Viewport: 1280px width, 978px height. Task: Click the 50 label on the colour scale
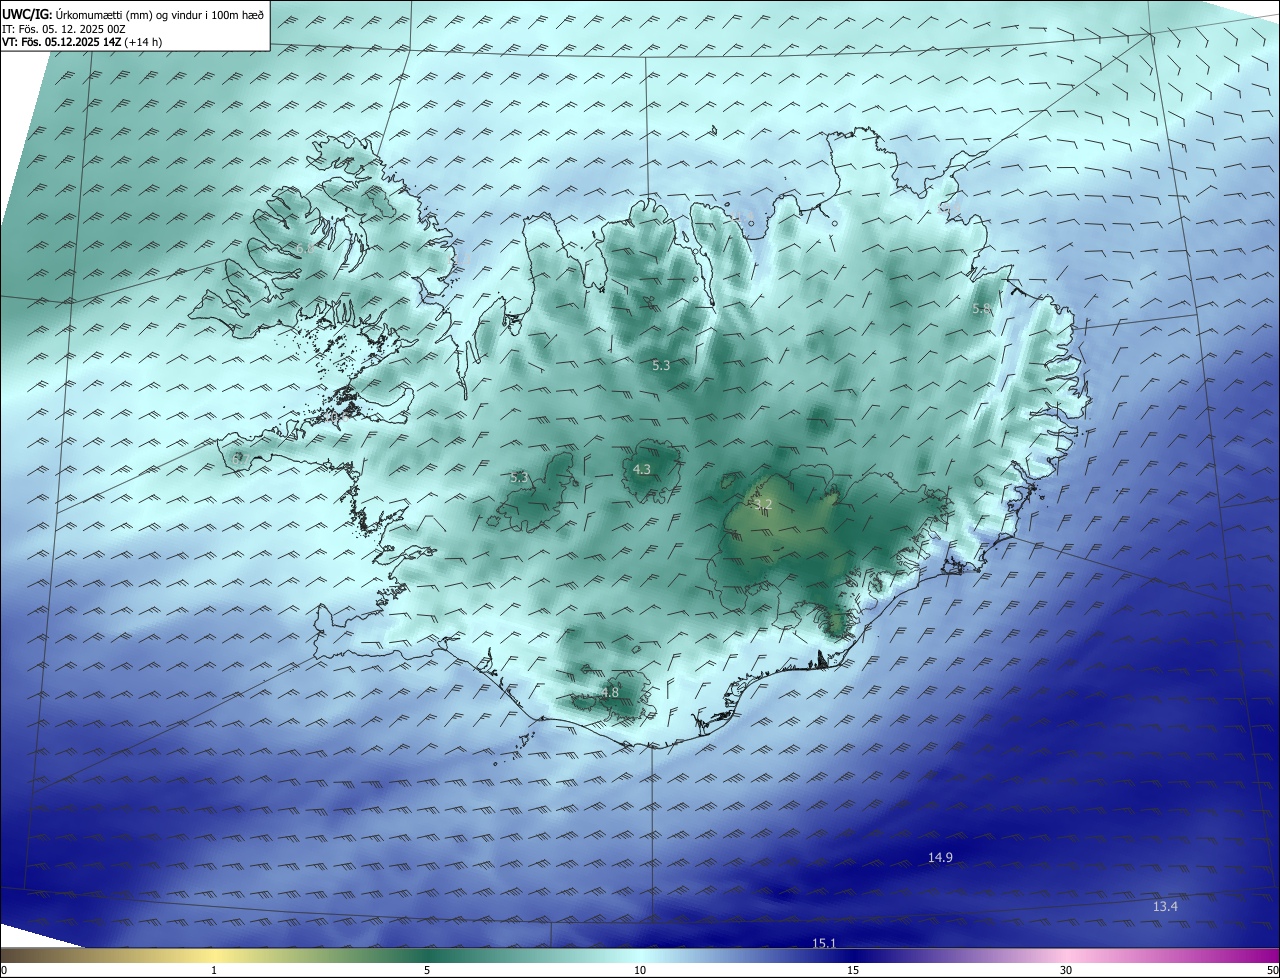[x=1272, y=970]
